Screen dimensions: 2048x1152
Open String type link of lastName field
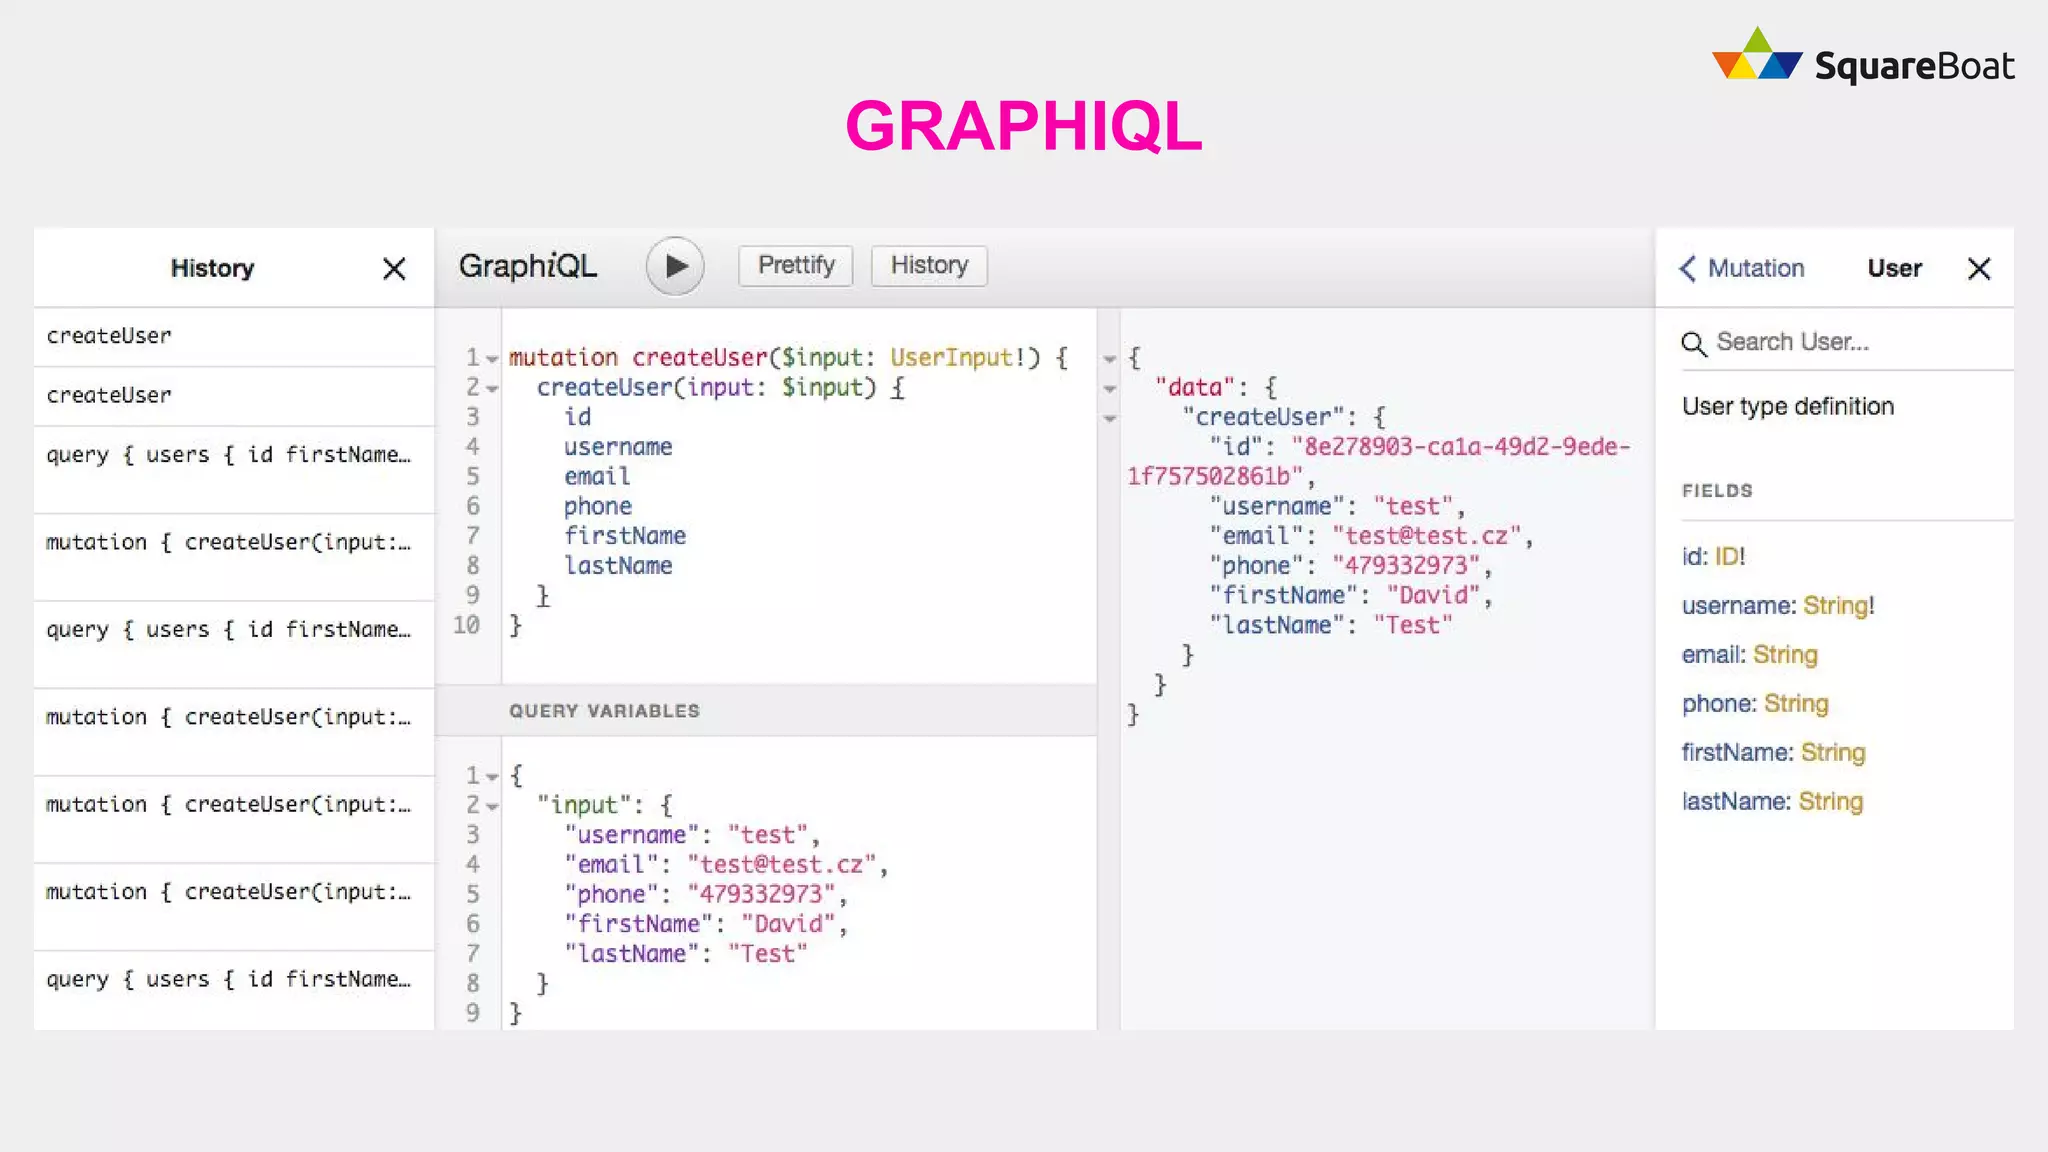(1831, 802)
